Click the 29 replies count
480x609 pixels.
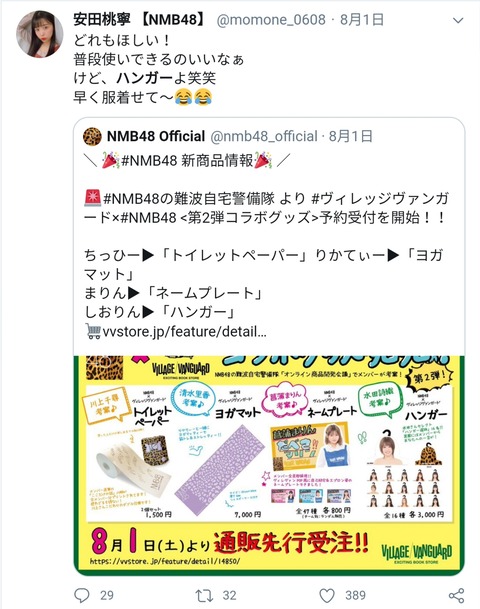[107, 595]
